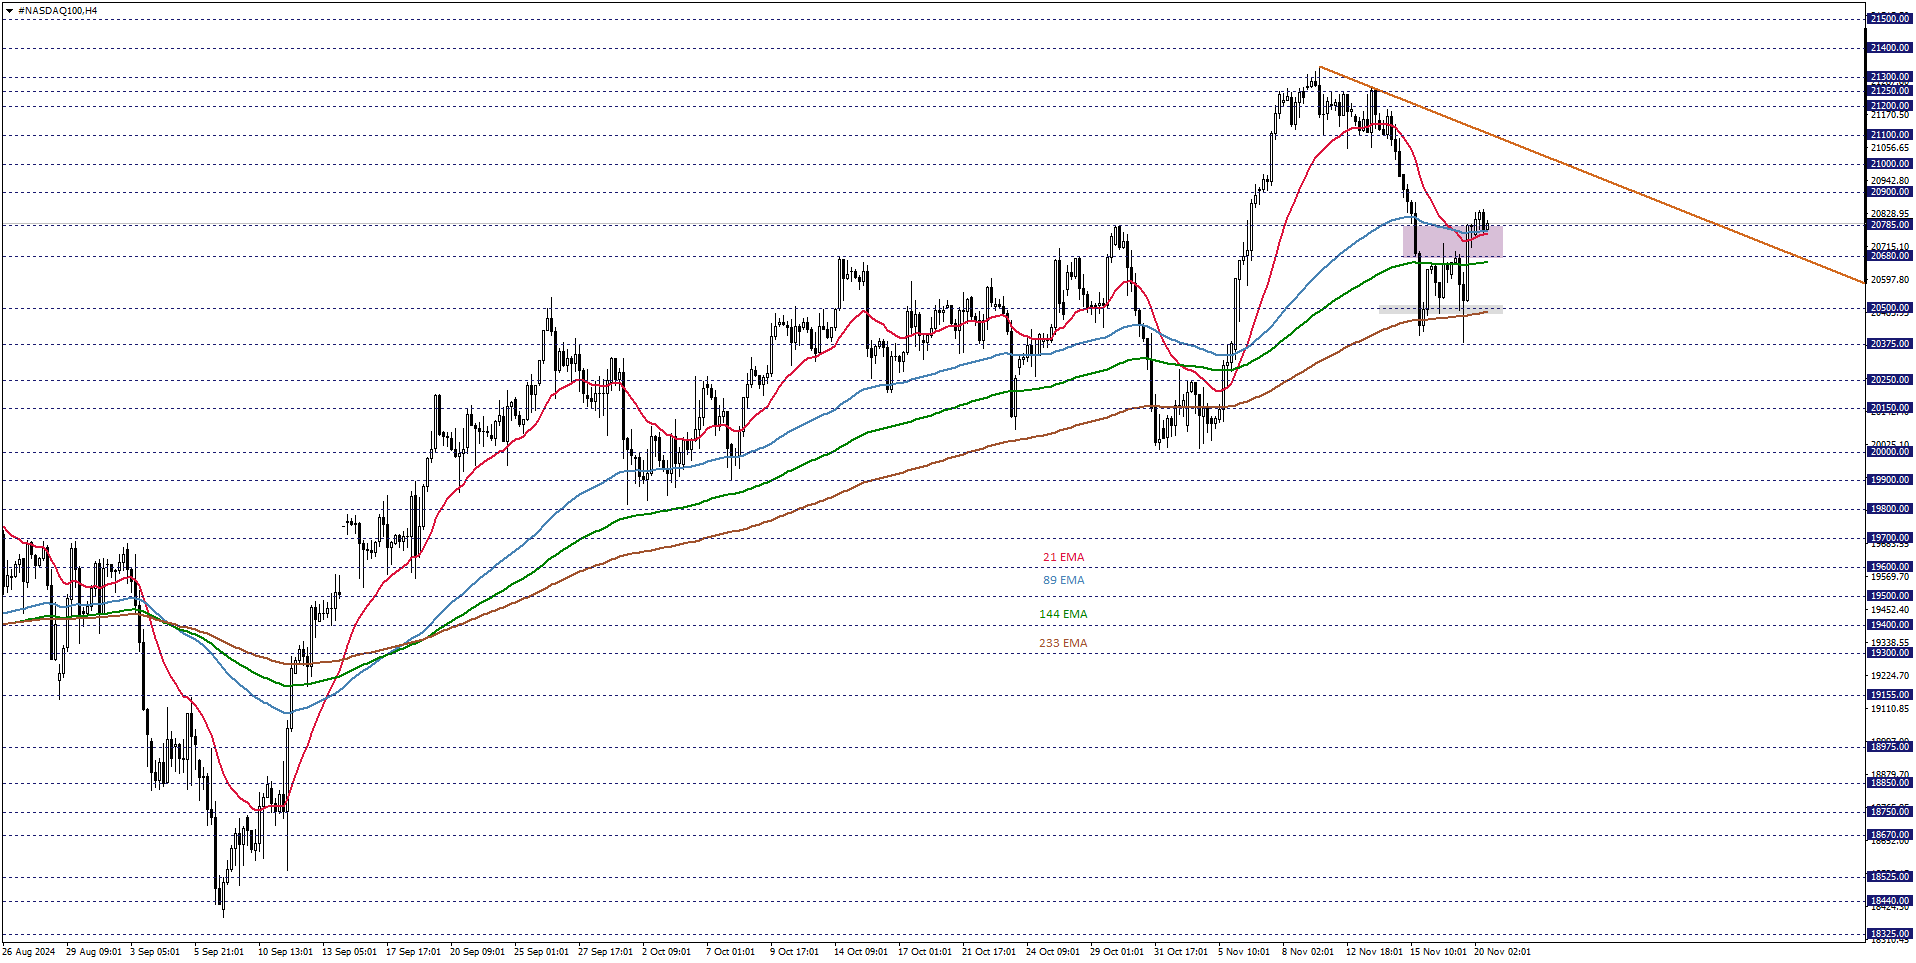This screenshot has width=1916, height=963.
Task: Click the '25 Sep 01:01' time axis label
Action: (x=541, y=952)
